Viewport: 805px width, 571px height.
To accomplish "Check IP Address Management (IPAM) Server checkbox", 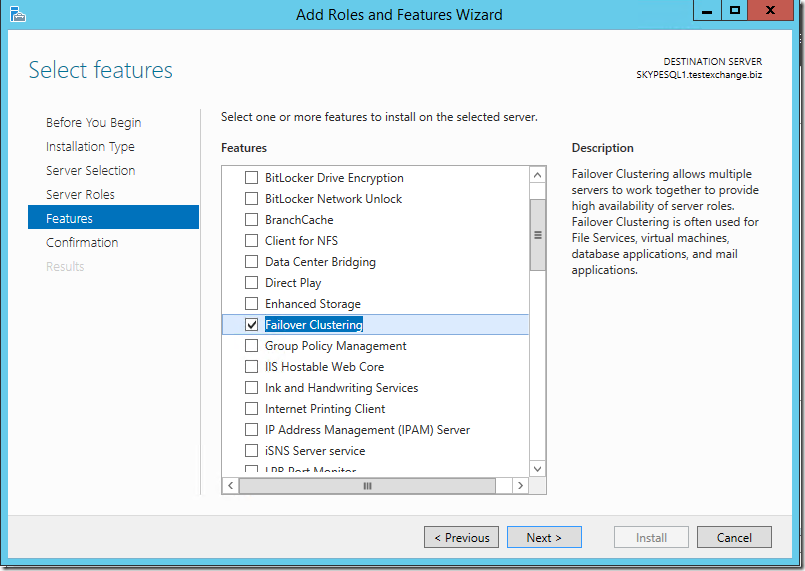I will click(252, 430).
